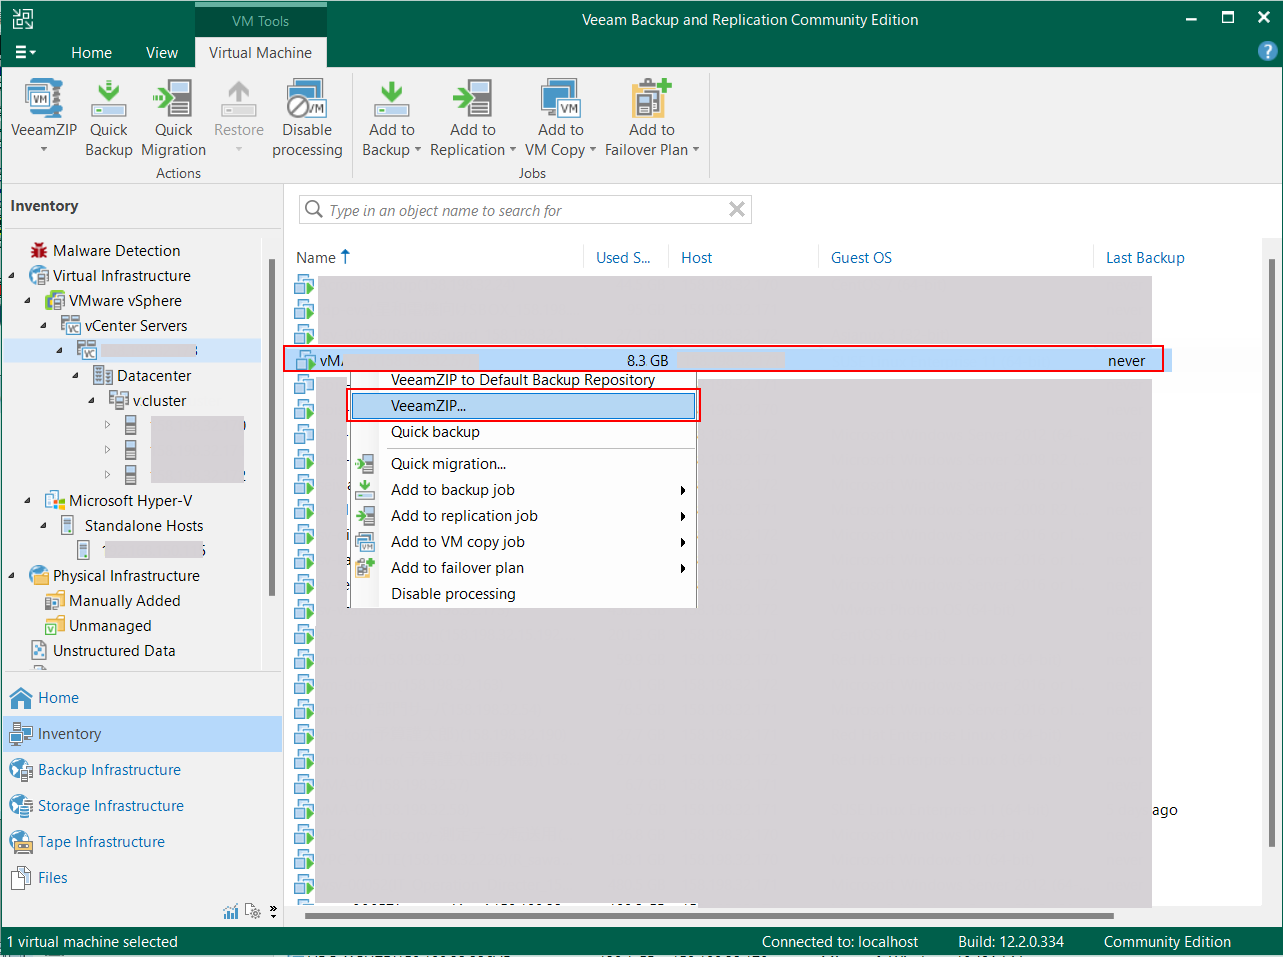Open Add to VM copy job submenu

[523, 542]
